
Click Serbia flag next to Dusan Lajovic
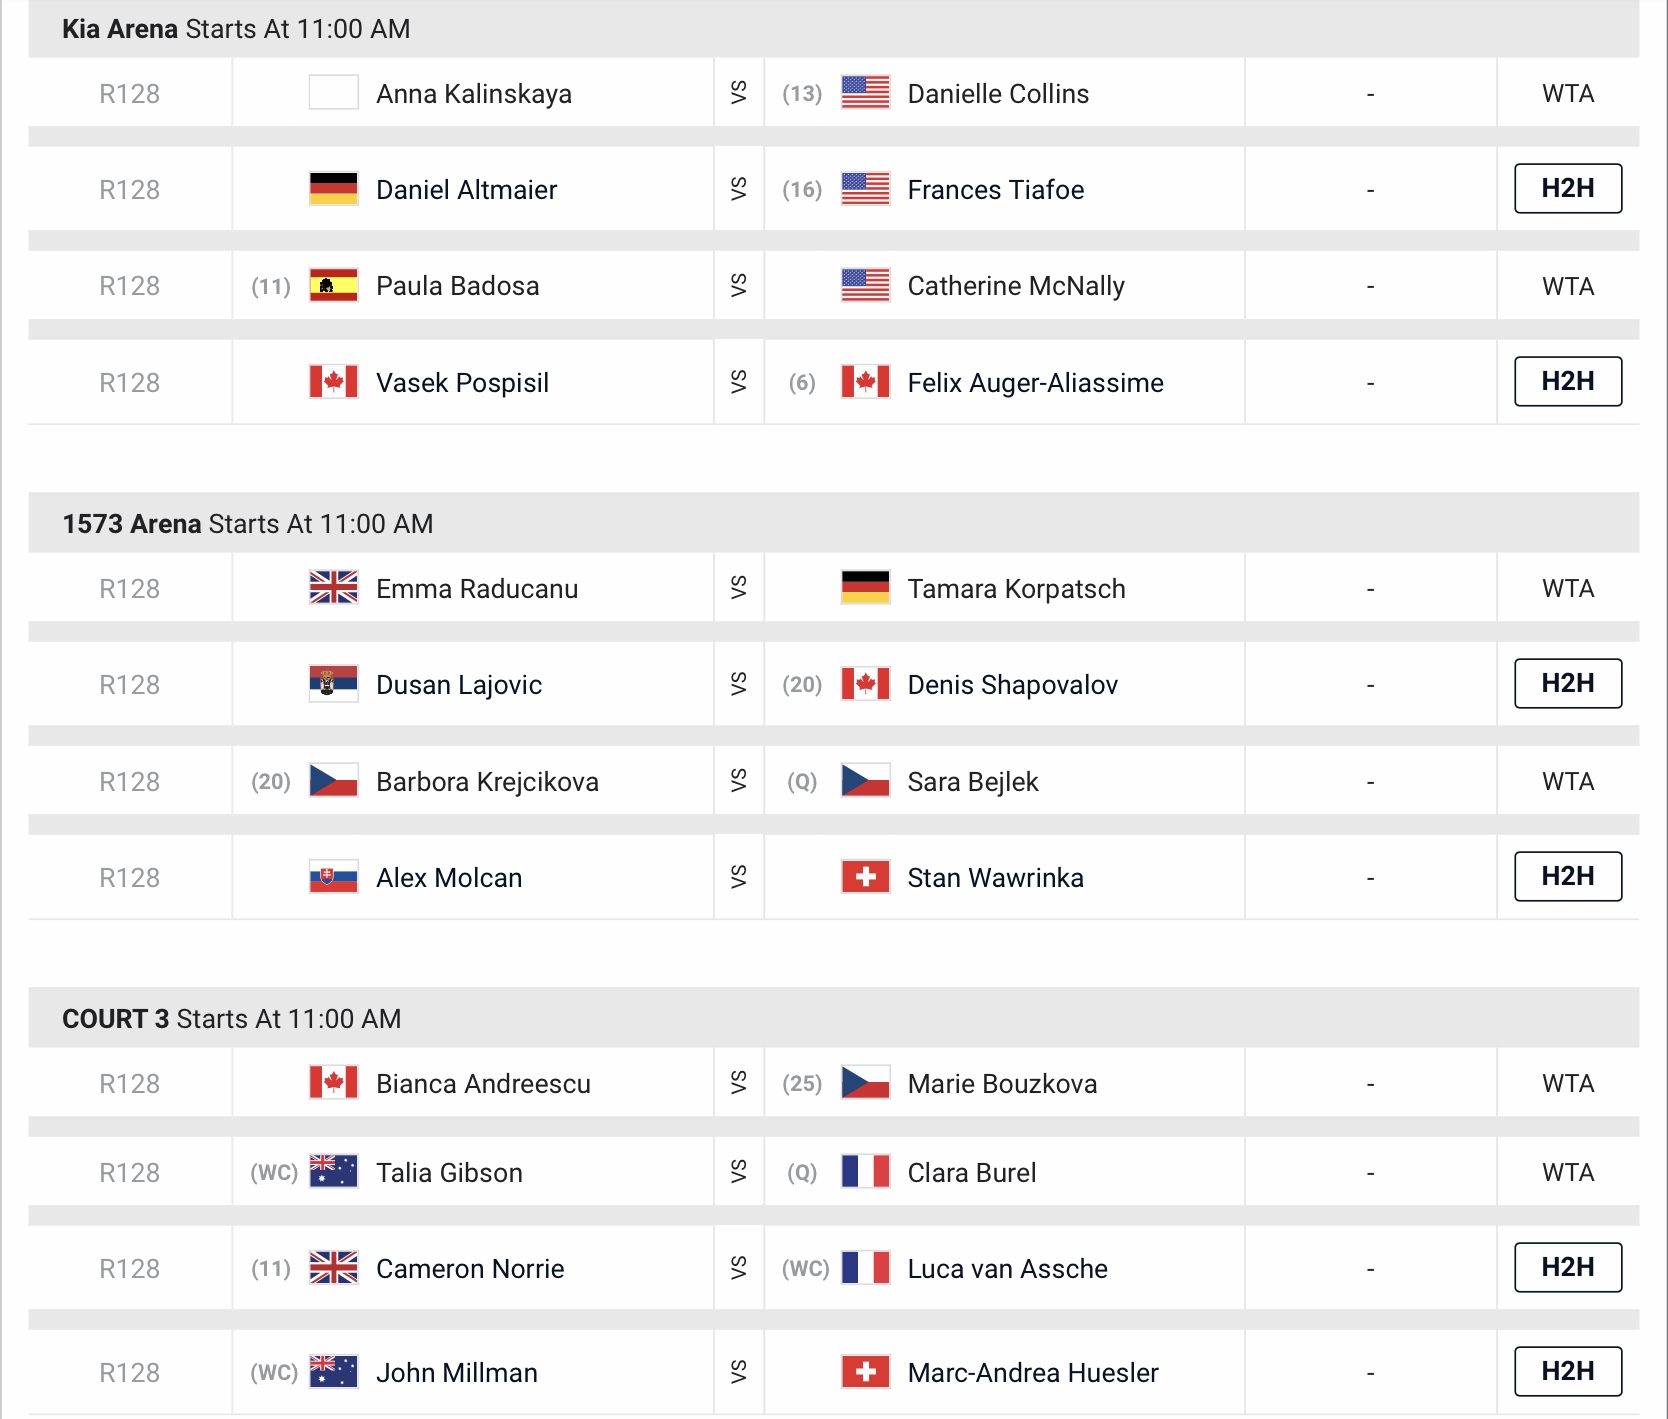(x=333, y=685)
